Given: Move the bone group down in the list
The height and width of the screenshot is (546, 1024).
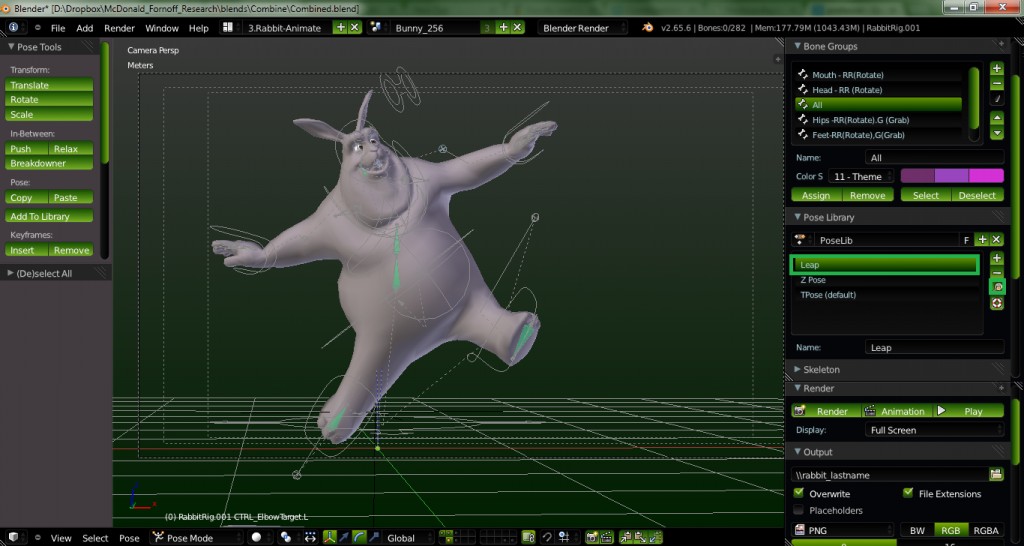Looking at the screenshot, I should (997, 133).
